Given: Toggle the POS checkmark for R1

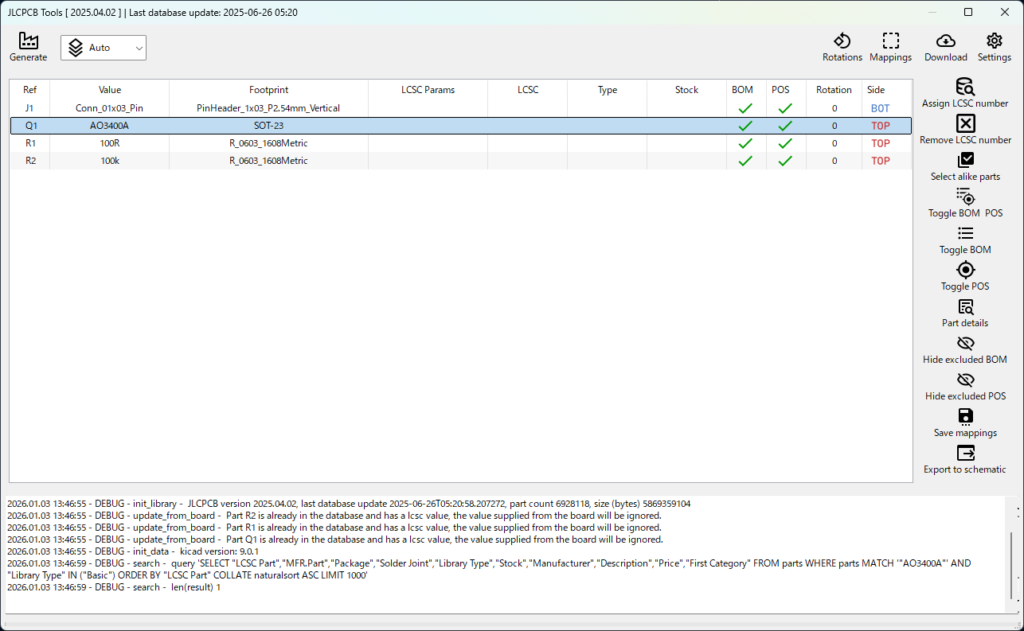Looking at the screenshot, I should coord(785,143).
